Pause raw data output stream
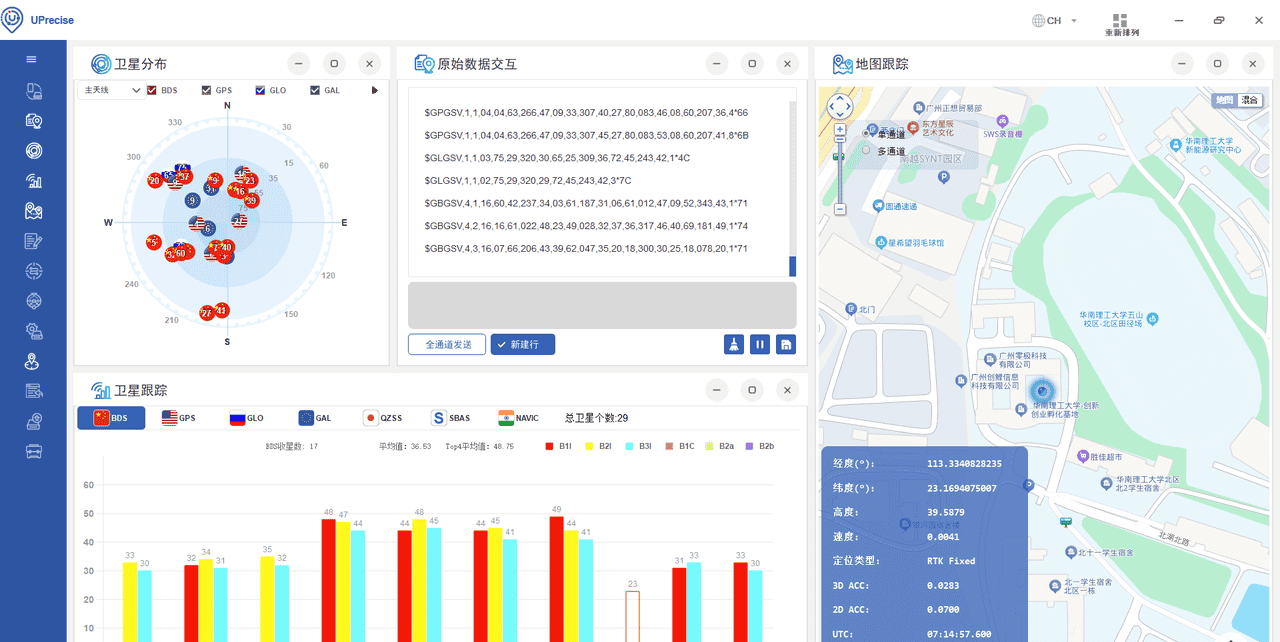 click(x=759, y=343)
